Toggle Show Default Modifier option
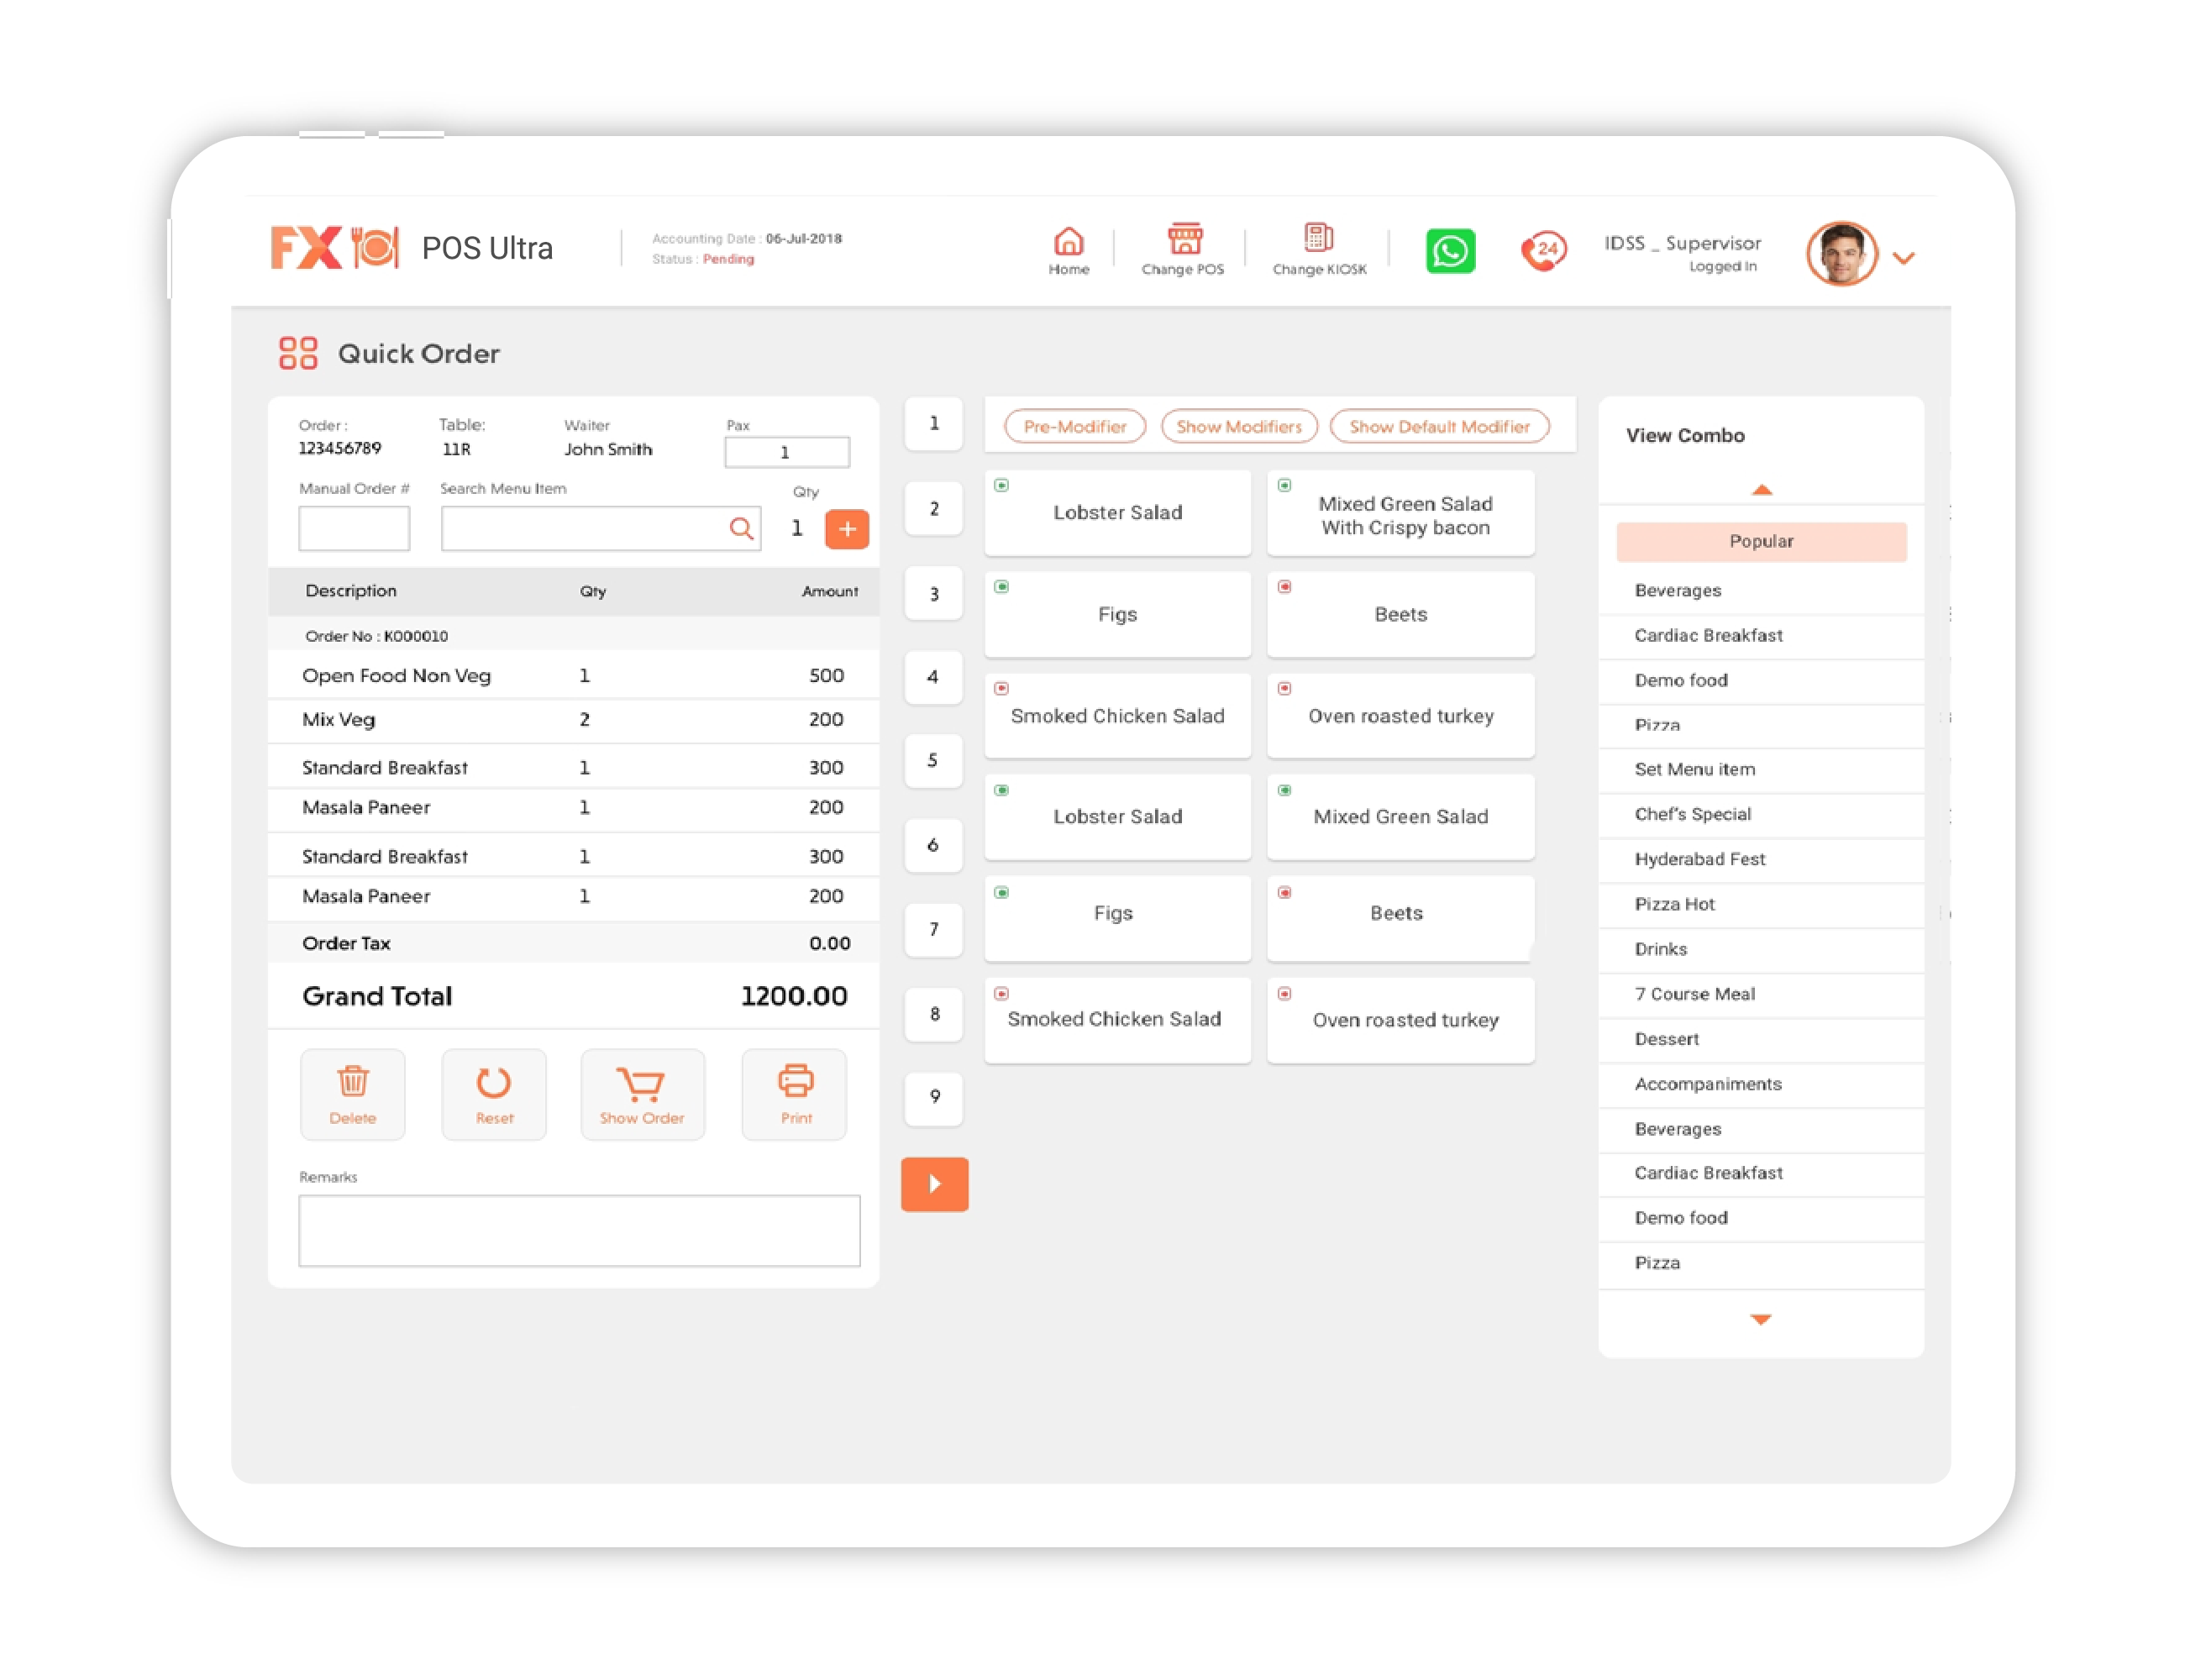2185x1680 pixels. point(1438,427)
